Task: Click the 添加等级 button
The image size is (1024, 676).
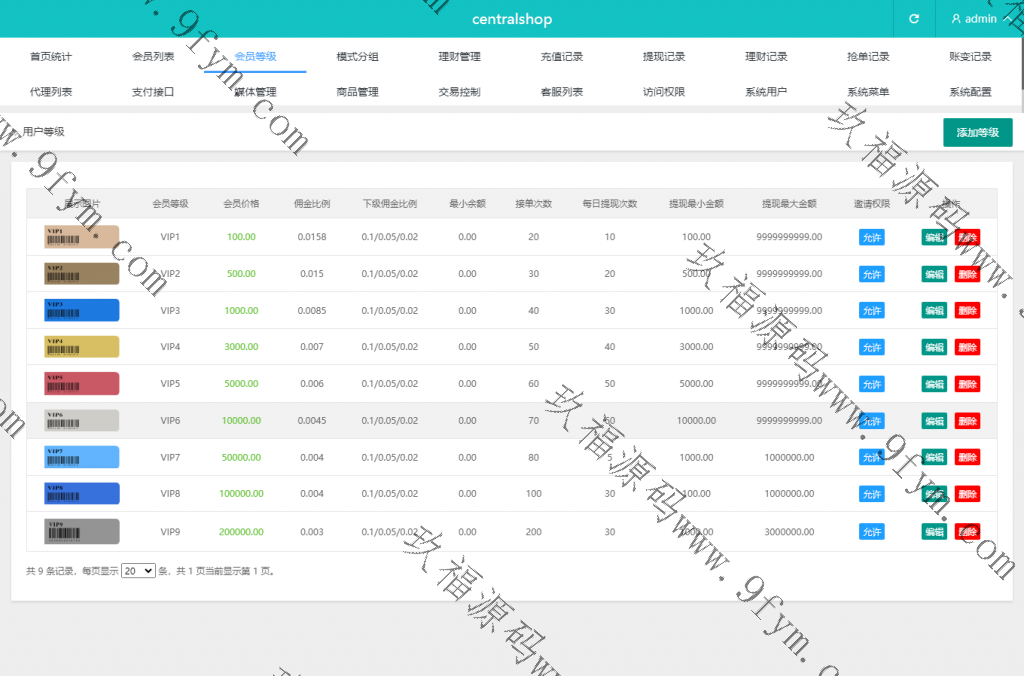Action: click(x=977, y=132)
